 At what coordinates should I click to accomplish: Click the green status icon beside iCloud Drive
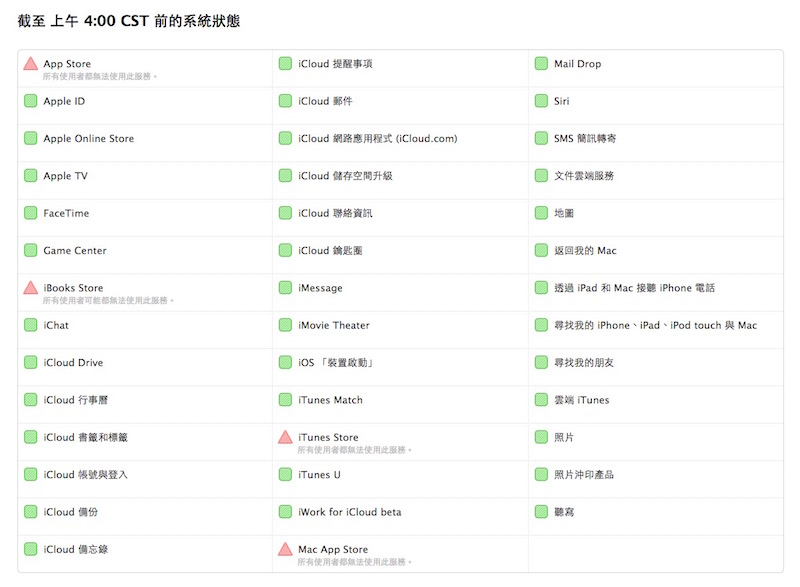(x=31, y=362)
